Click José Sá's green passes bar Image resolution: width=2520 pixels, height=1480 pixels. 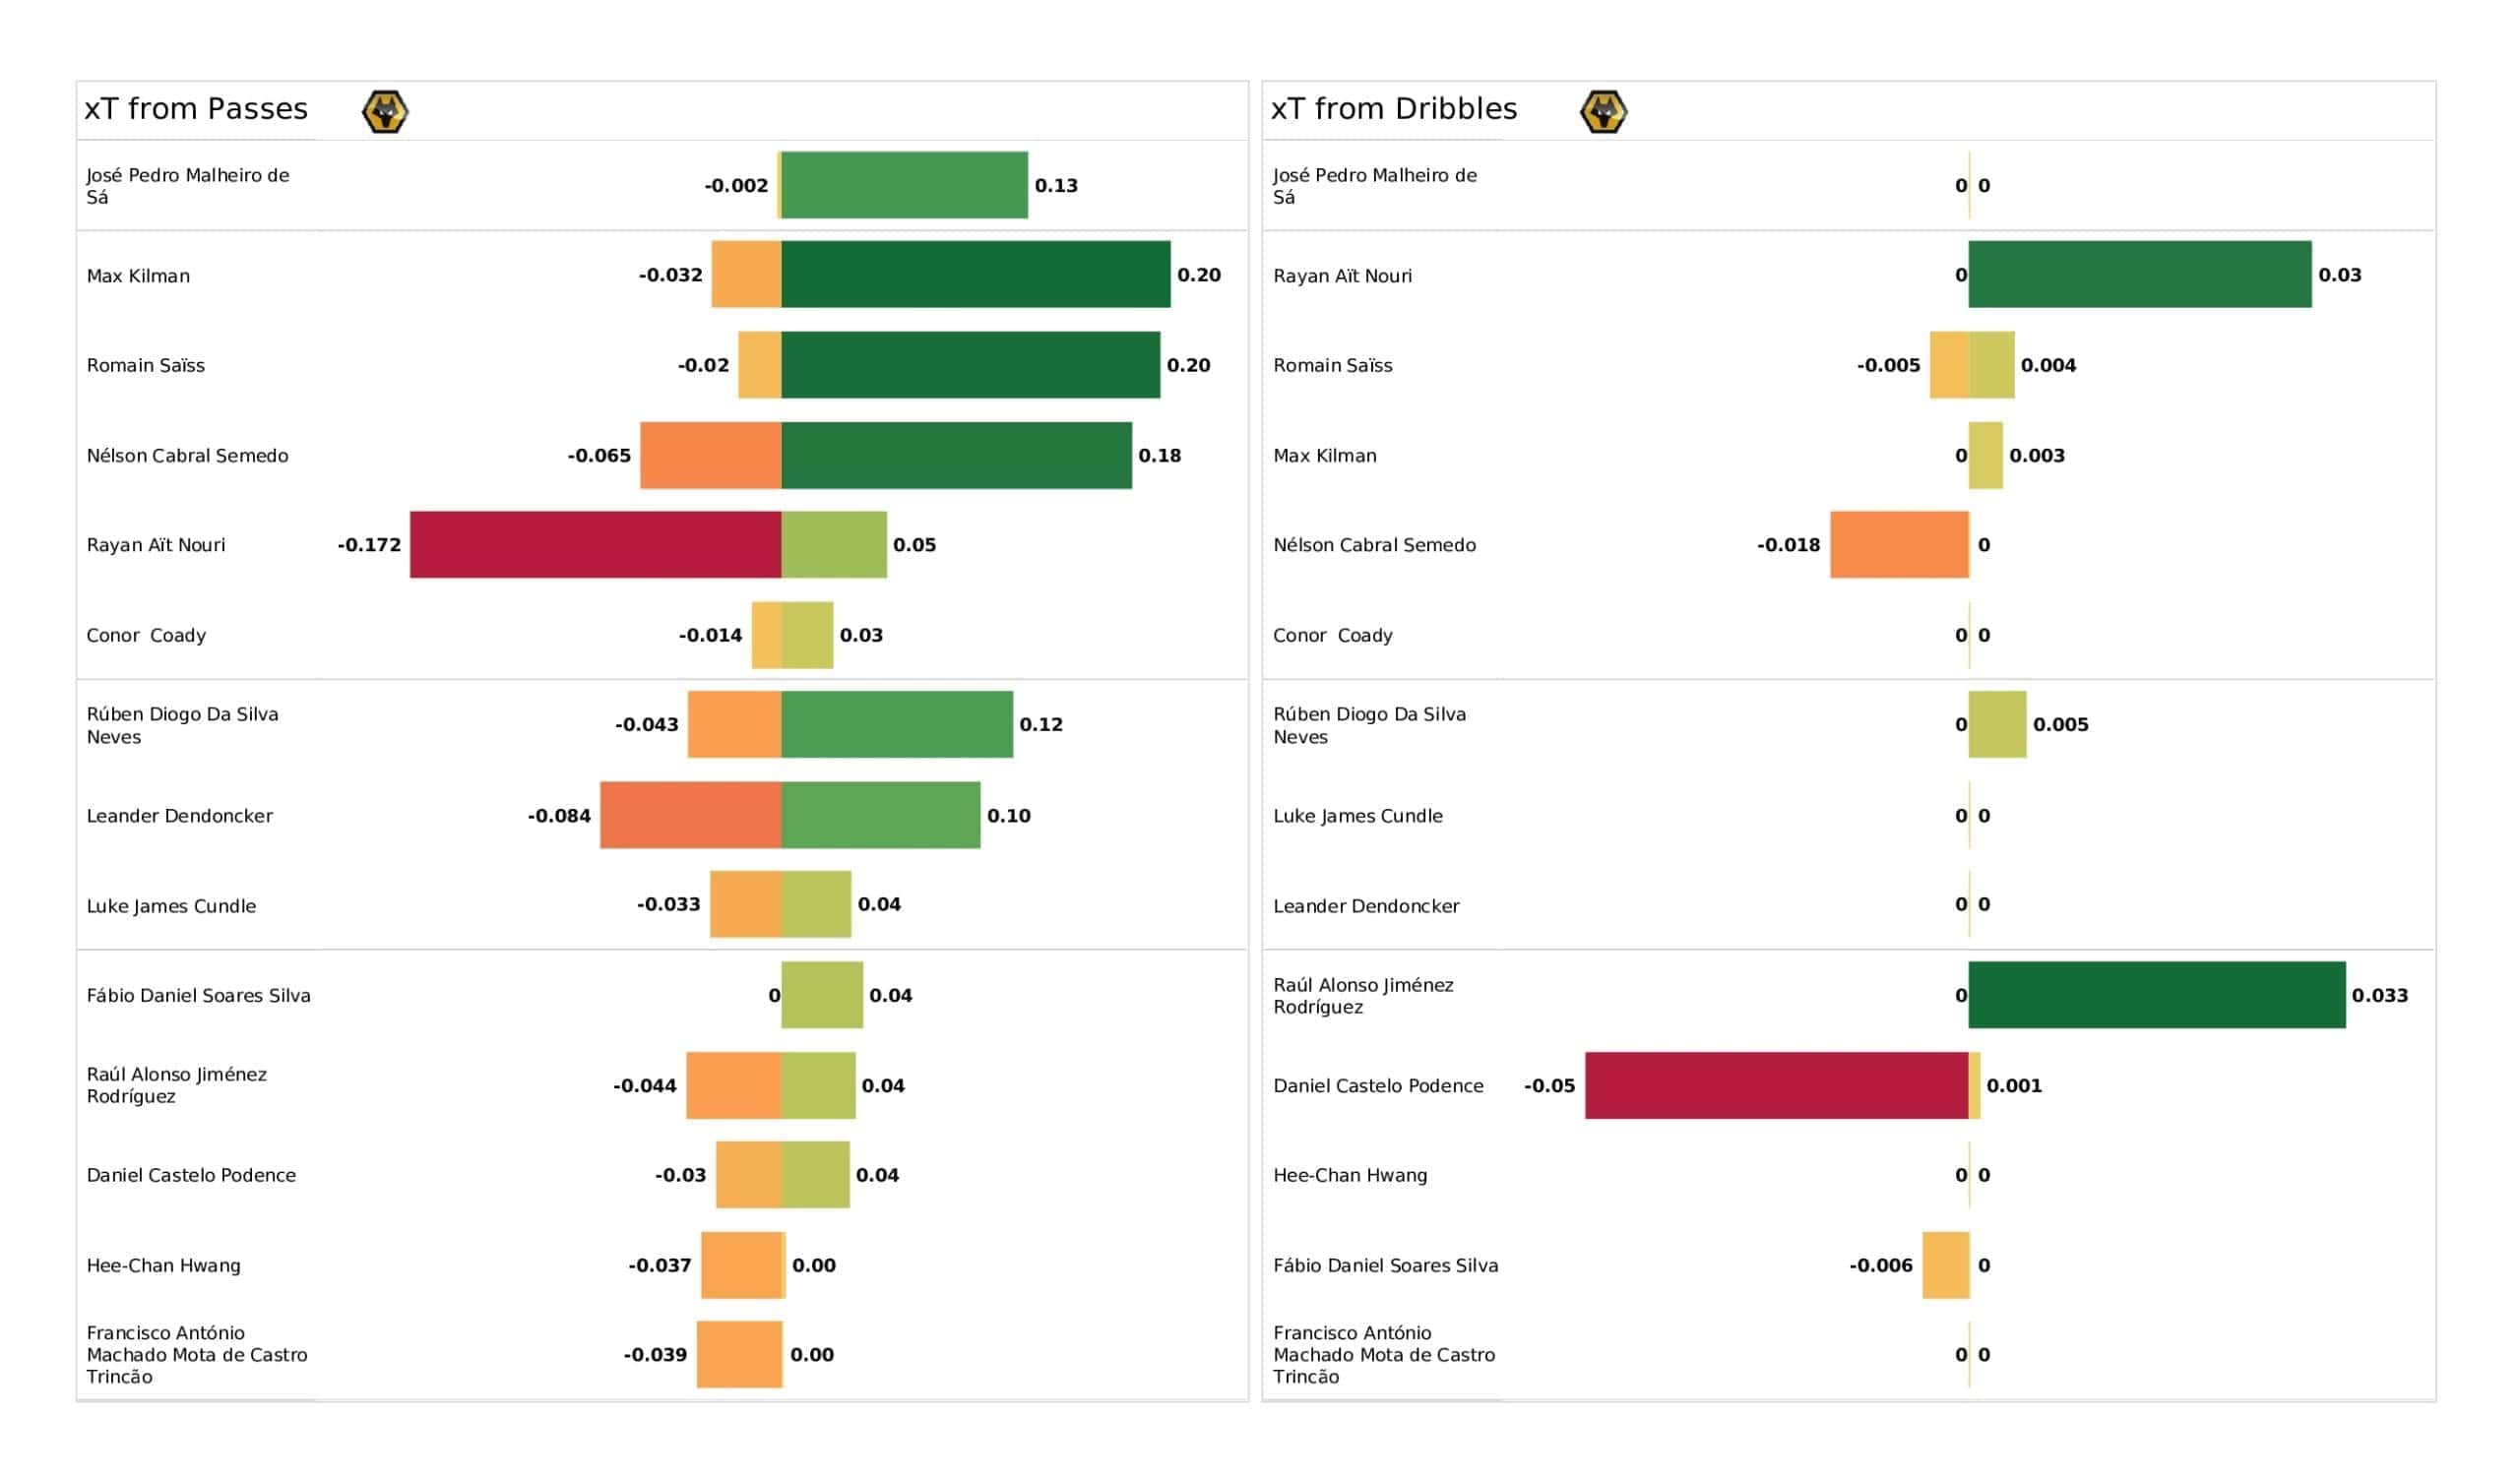(x=904, y=185)
